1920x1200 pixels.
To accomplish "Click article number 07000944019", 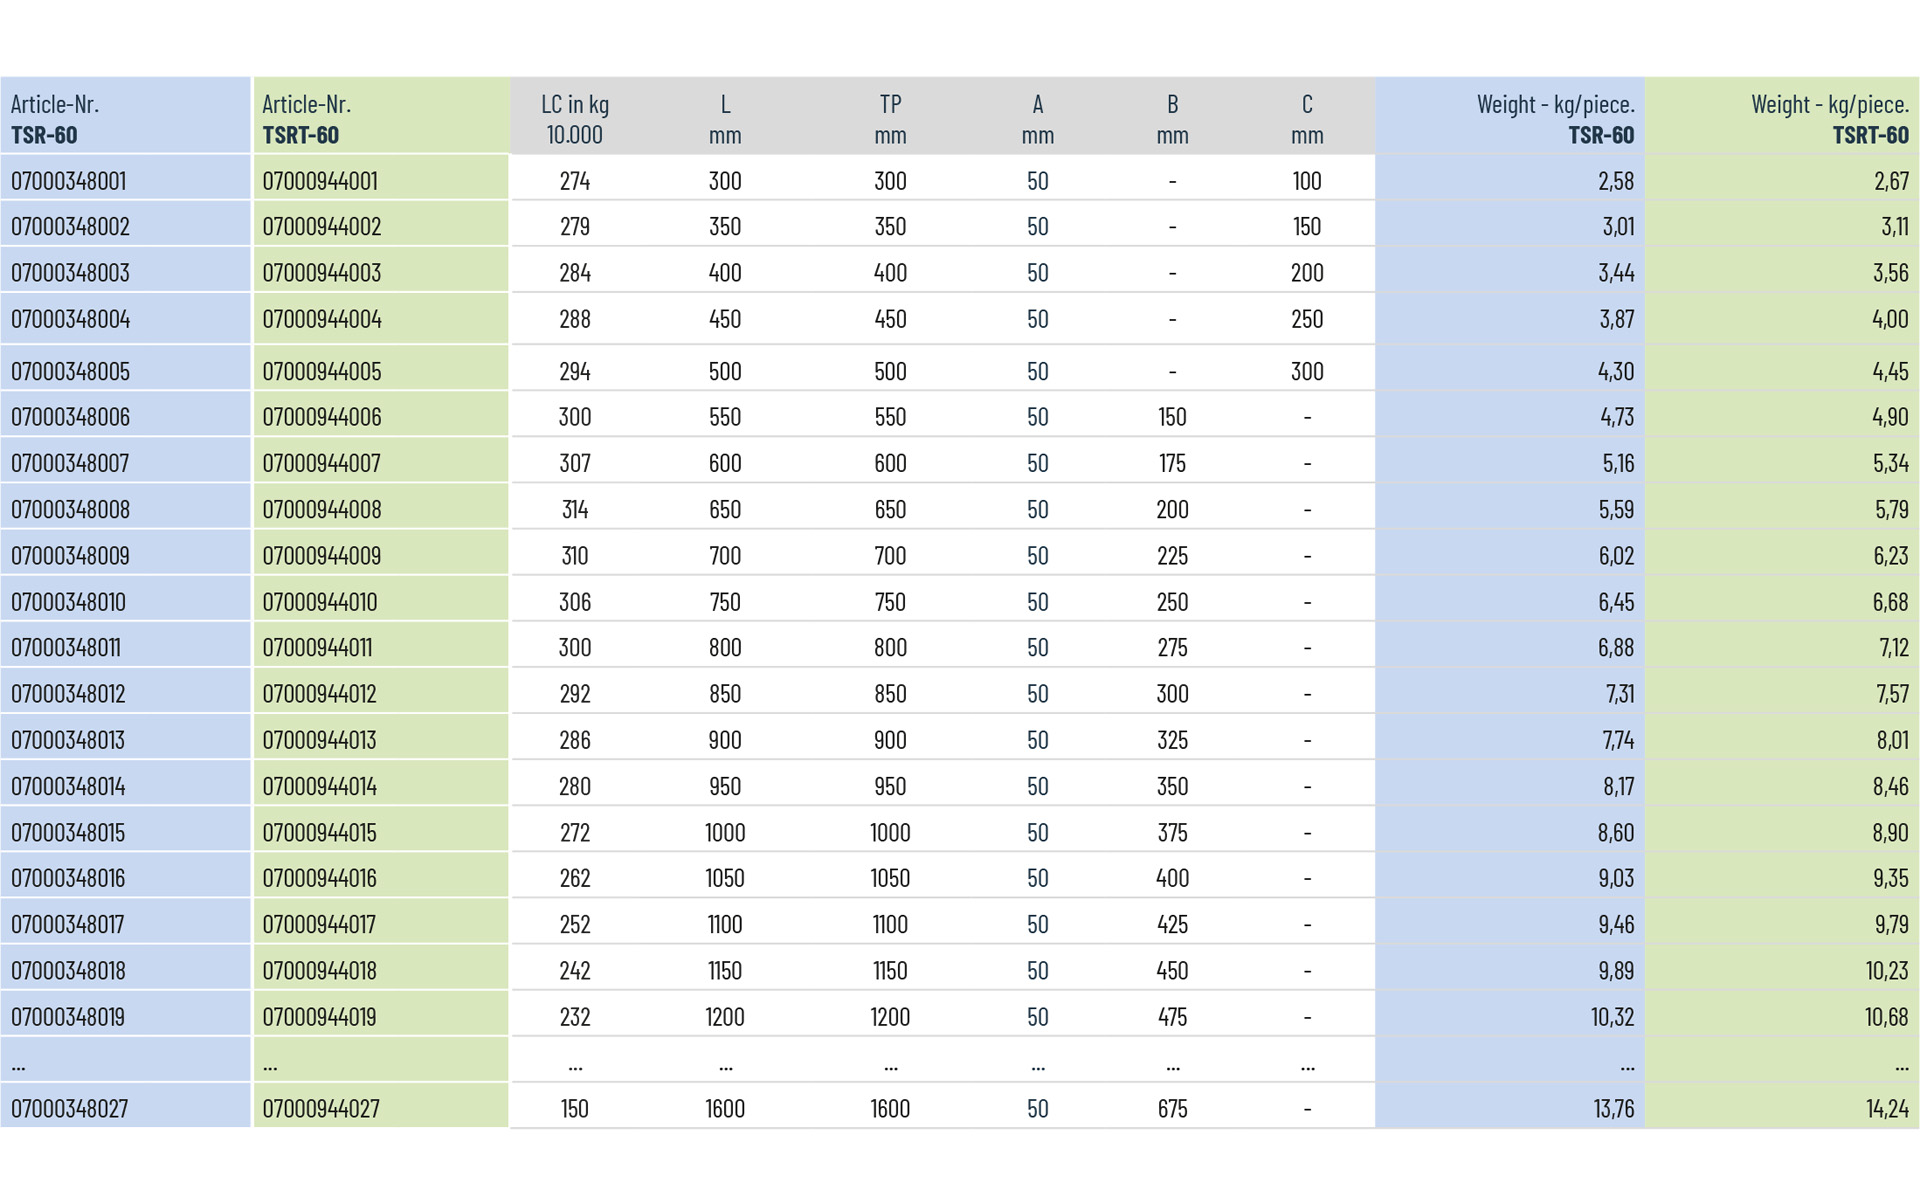I will (x=319, y=1017).
